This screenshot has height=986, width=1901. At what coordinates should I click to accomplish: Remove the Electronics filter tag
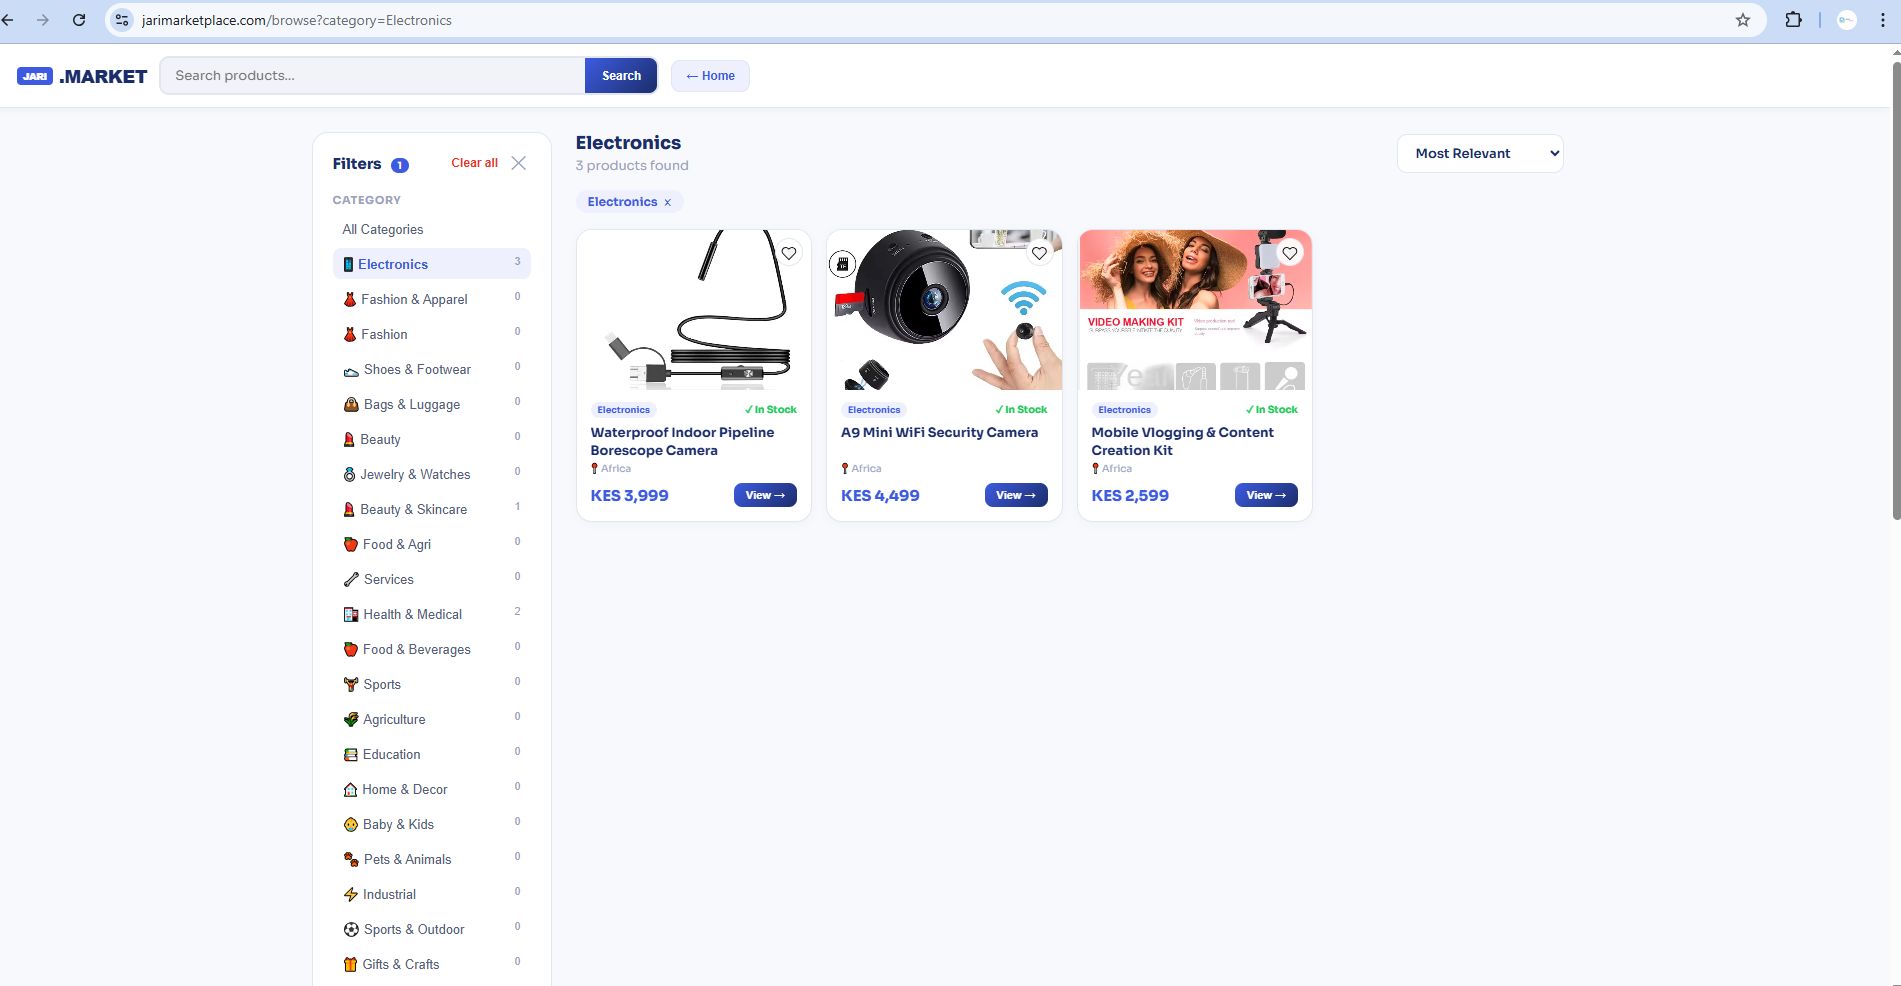667,201
